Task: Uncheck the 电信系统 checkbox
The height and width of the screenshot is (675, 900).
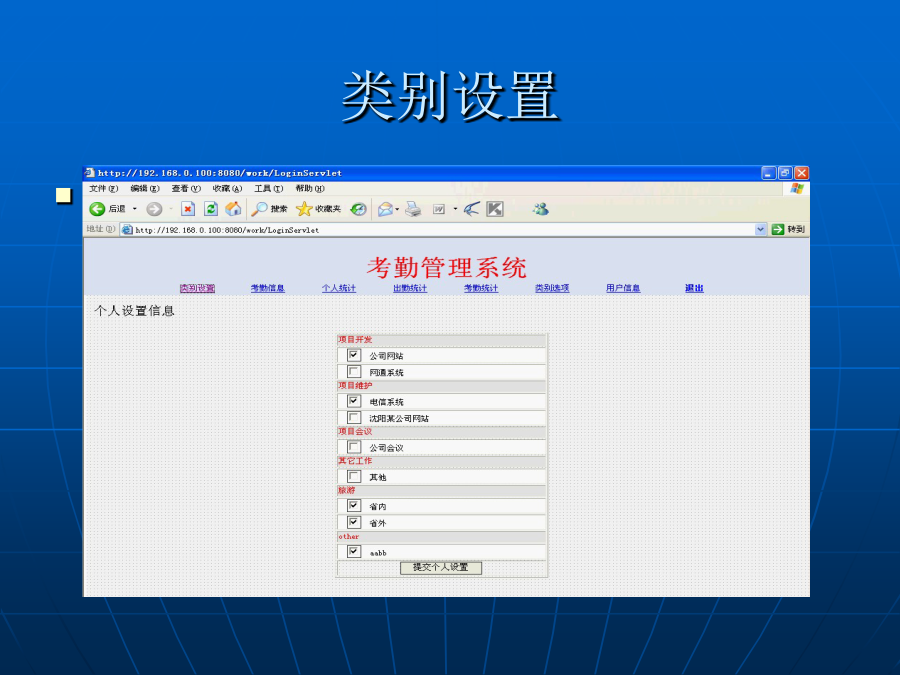Action: (x=354, y=401)
